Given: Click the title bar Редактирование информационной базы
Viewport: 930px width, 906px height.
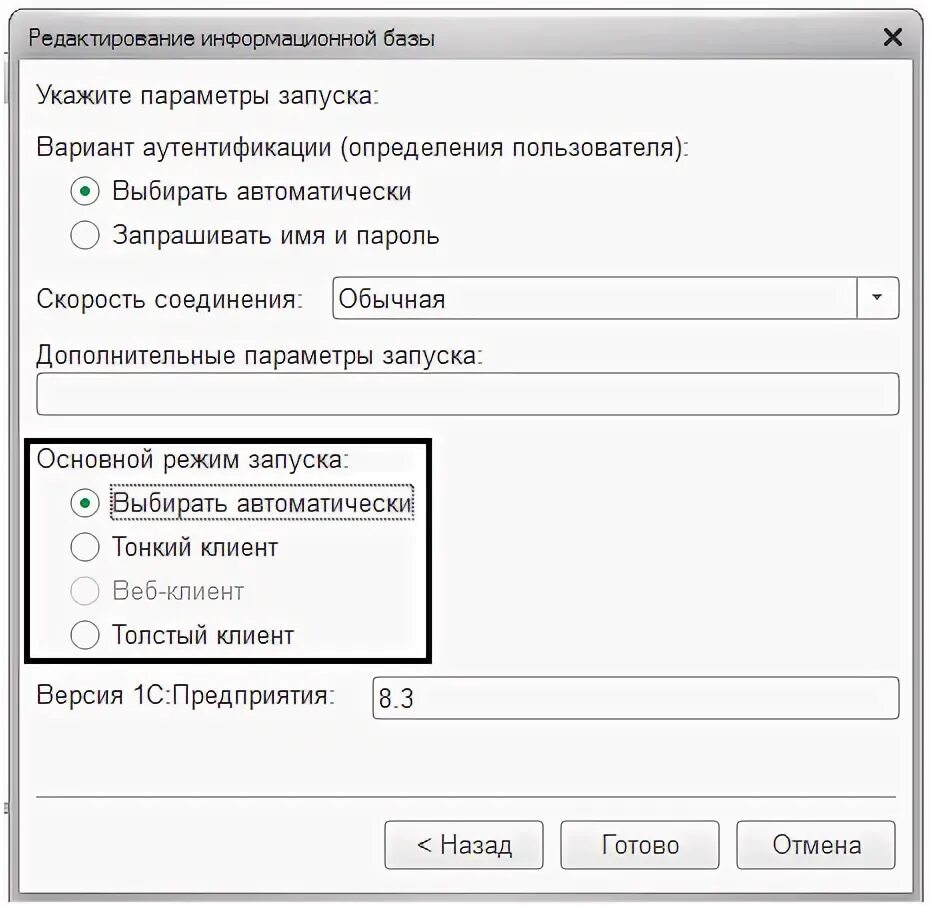Looking at the screenshot, I should click(231, 39).
